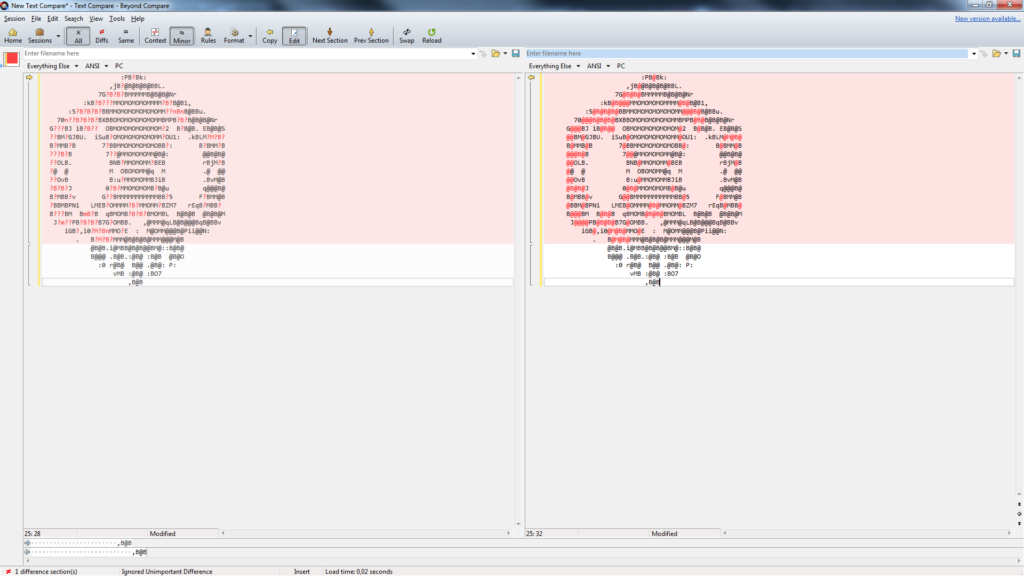Reload the comparison files
Image resolution: width=1024 pixels, height=576 pixels.
pos(431,36)
